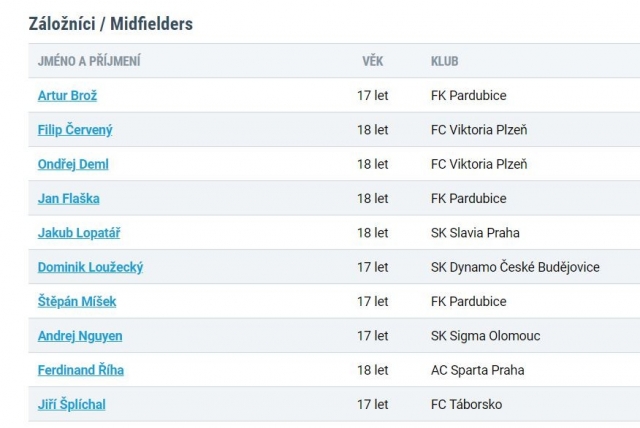Click the Záložníci / Midfielders heading
The width and height of the screenshot is (640, 428).
(x=111, y=24)
